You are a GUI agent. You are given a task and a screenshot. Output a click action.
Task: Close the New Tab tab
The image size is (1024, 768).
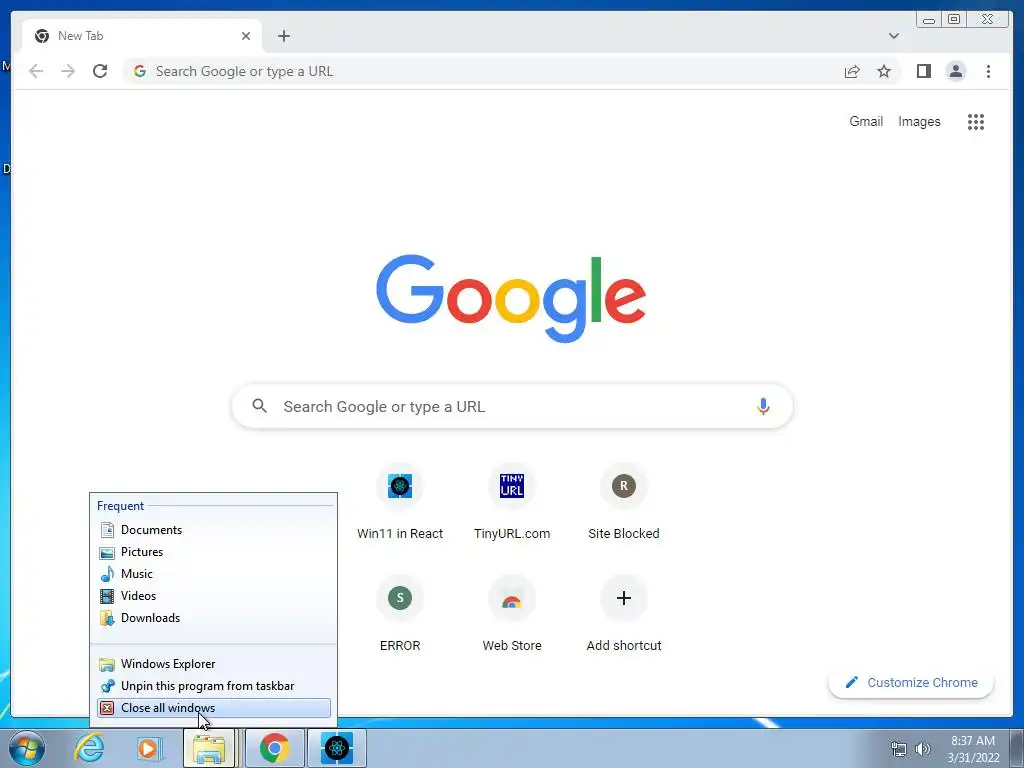[246, 36]
